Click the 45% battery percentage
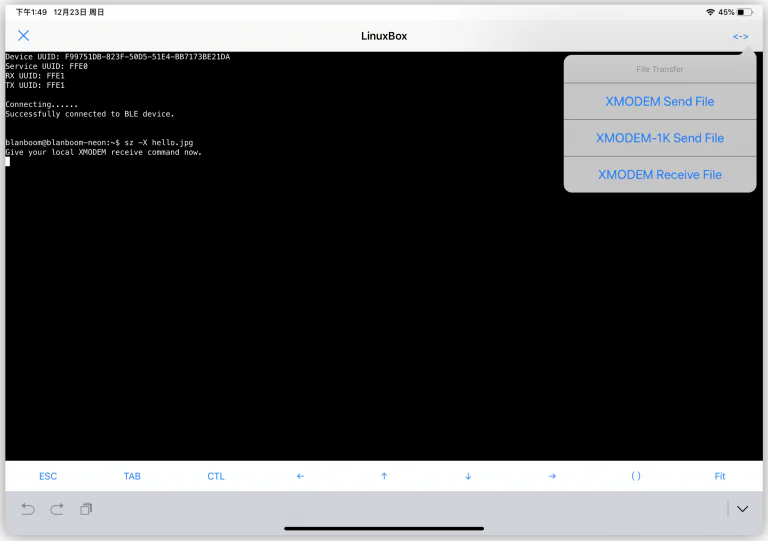Screen dimensions: 768x541 726,12
